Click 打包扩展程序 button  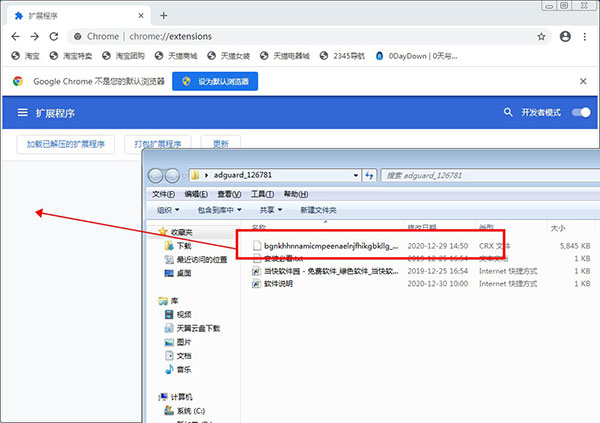[158, 144]
